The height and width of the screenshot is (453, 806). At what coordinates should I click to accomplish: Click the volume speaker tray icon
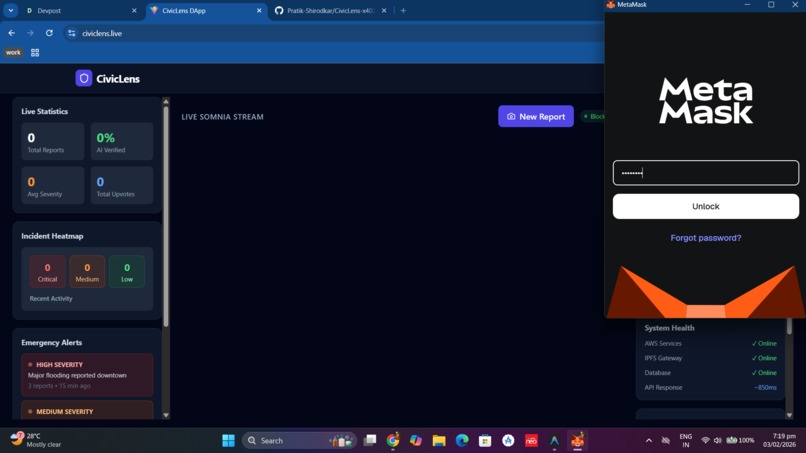(x=718, y=441)
